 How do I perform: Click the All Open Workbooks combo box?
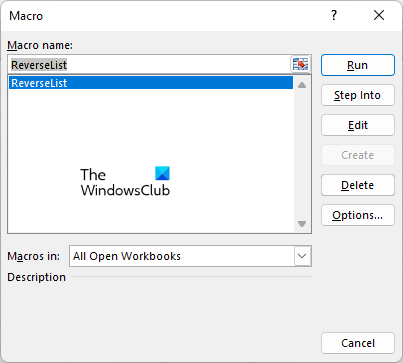[190, 256]
